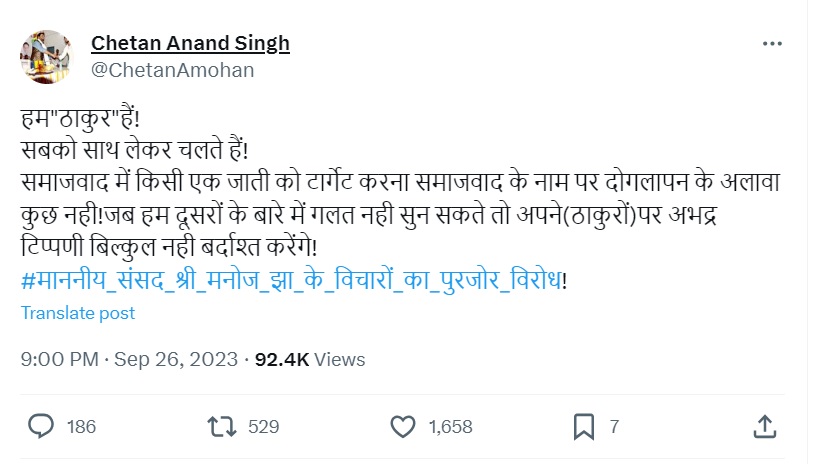Open the blue hashtag about मनोज झा
The image size is (815, 469).
(x=290, y=282)
